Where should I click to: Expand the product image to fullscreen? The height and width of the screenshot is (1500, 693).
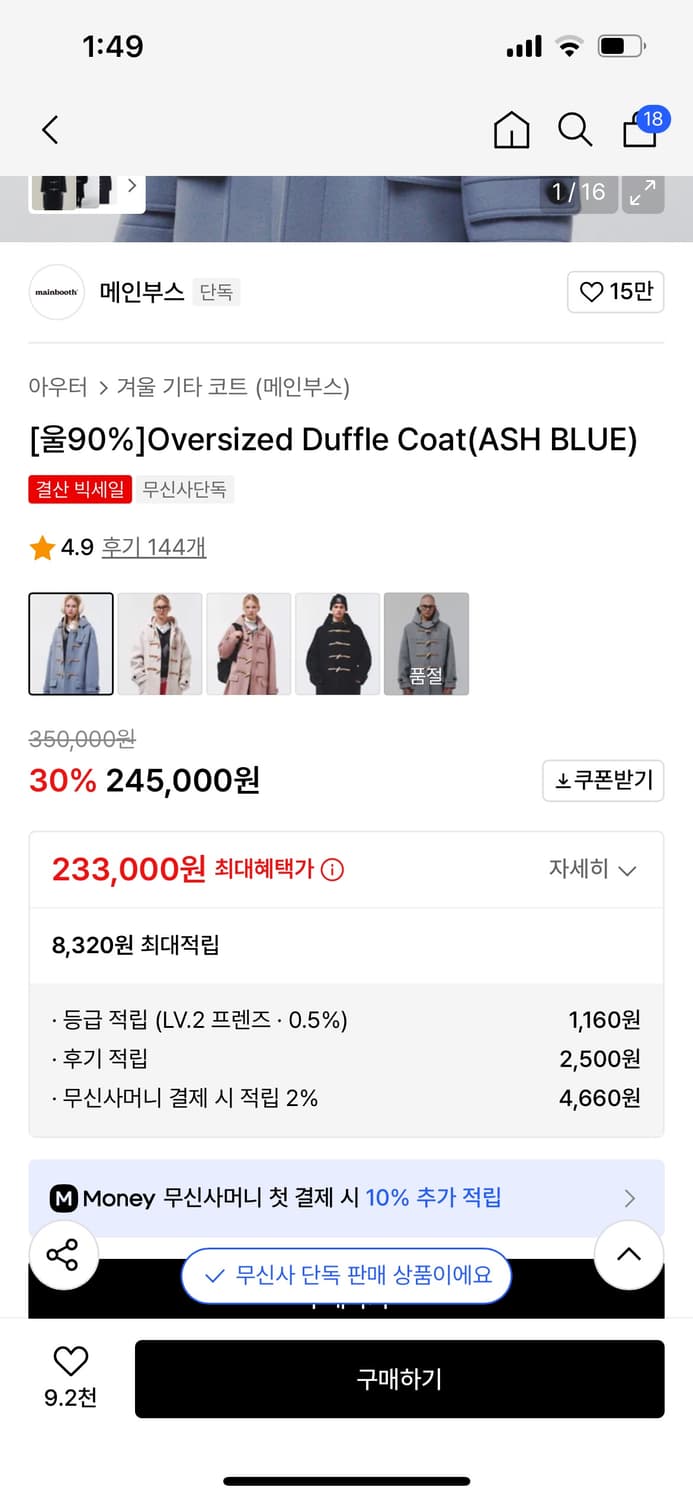coord(643,194)
